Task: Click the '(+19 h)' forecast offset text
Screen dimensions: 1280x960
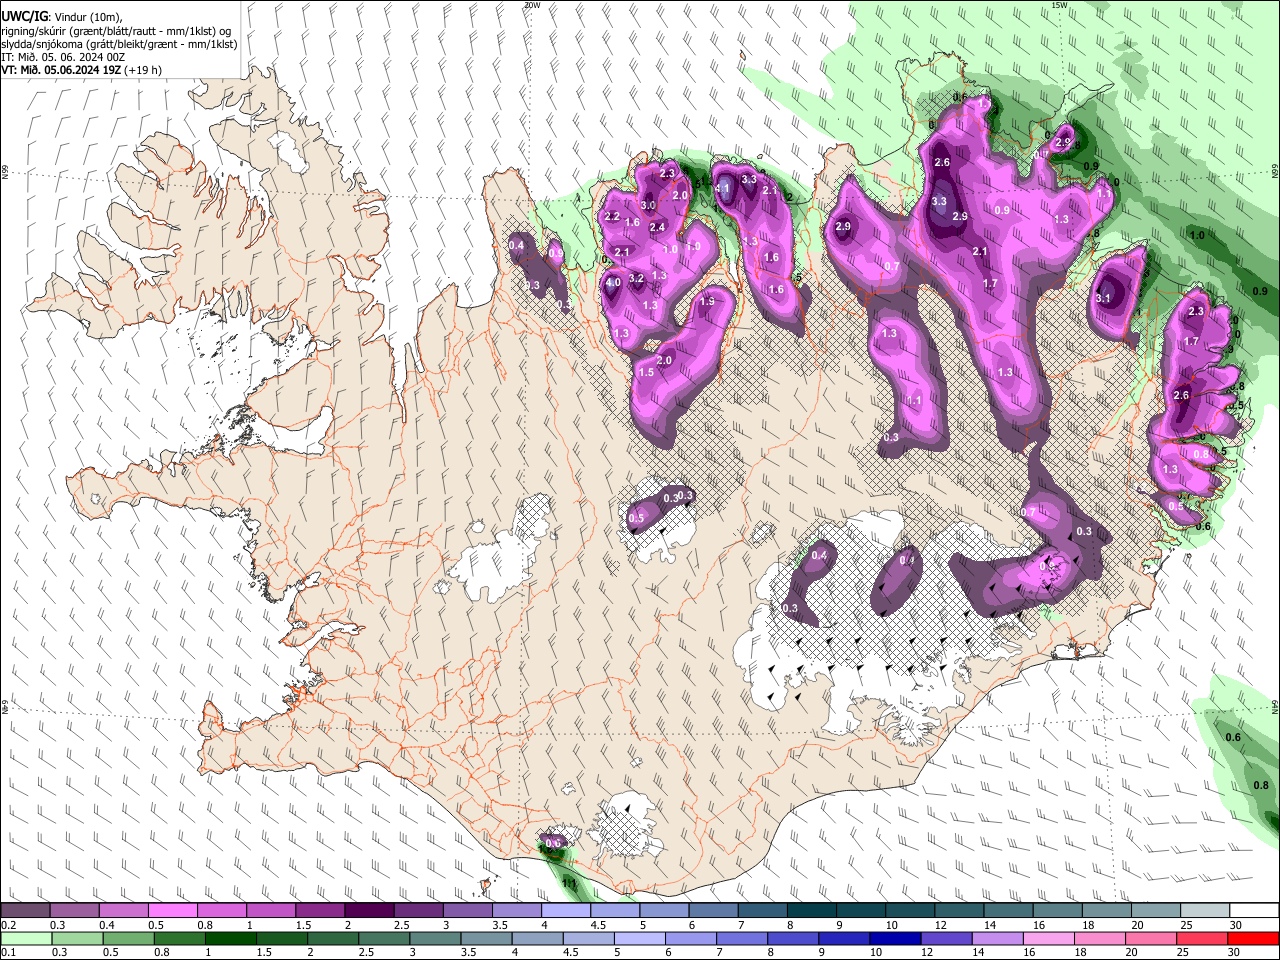Action: point(144,70)
